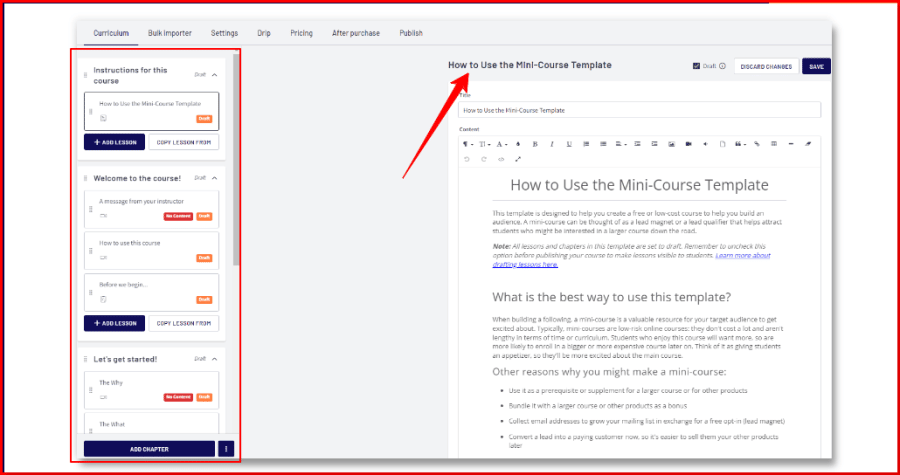
Task: Click the undo icon in editor
Action: 466,159
